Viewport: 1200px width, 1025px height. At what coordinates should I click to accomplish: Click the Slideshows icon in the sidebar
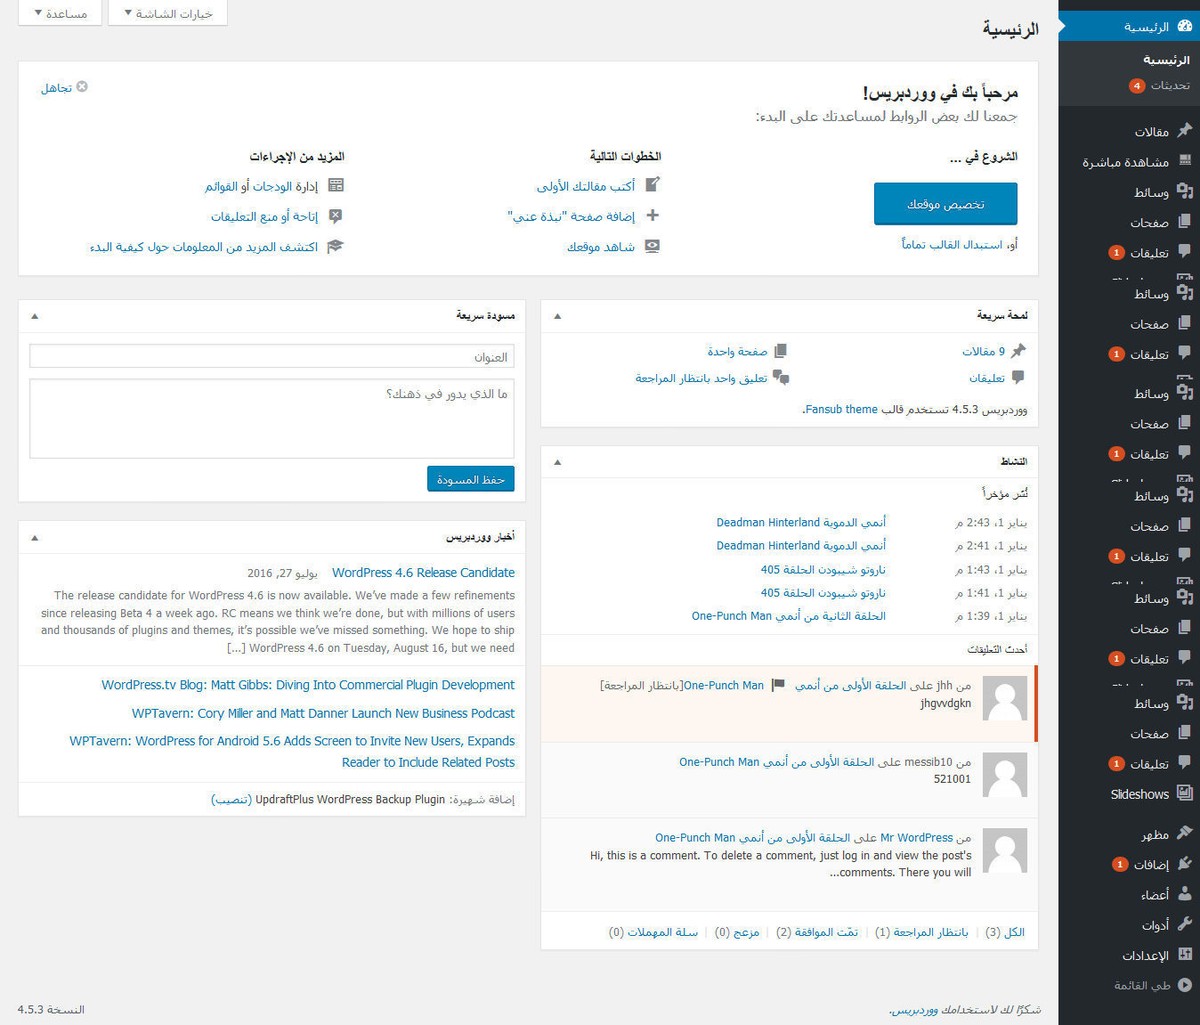(1185, 794)
